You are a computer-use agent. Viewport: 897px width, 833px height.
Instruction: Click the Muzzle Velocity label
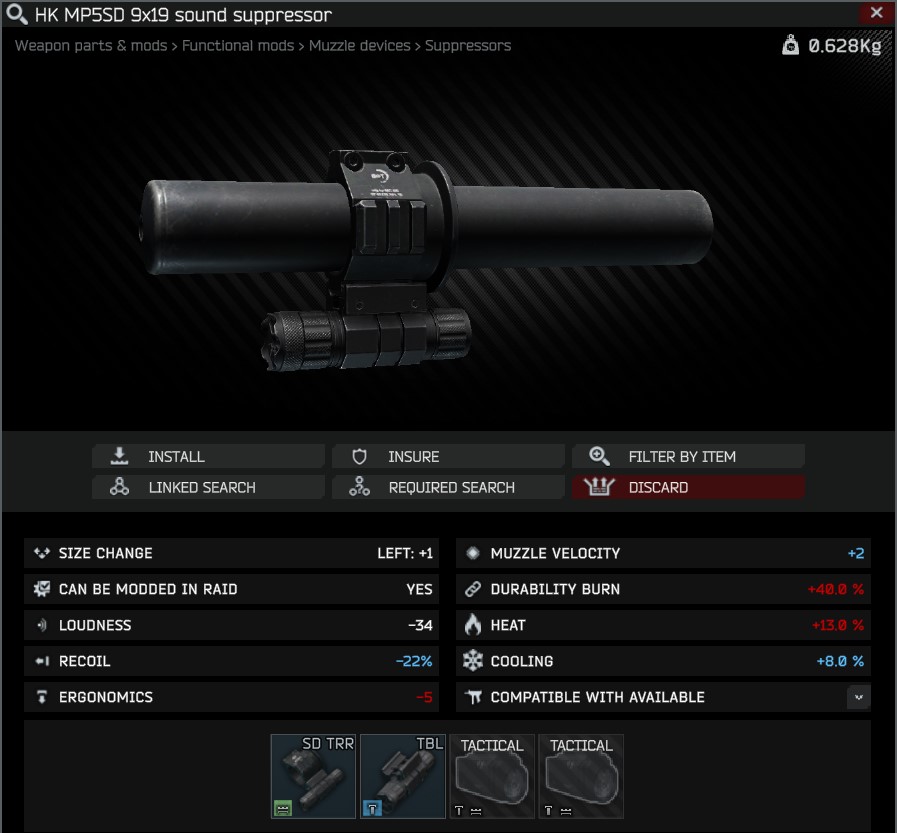tap(555, 553)
